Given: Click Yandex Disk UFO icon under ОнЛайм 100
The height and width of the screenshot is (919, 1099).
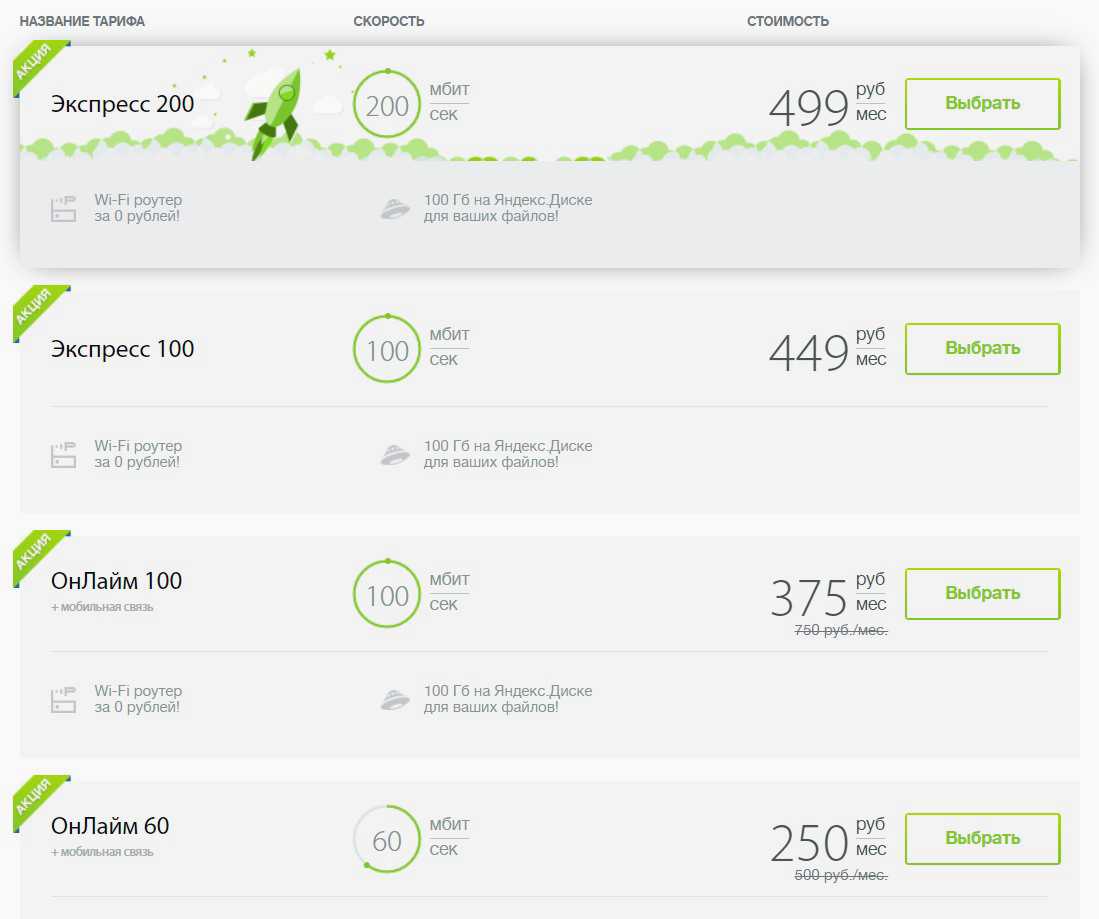Looking at the screenshot, I should (x=395, y=700).
